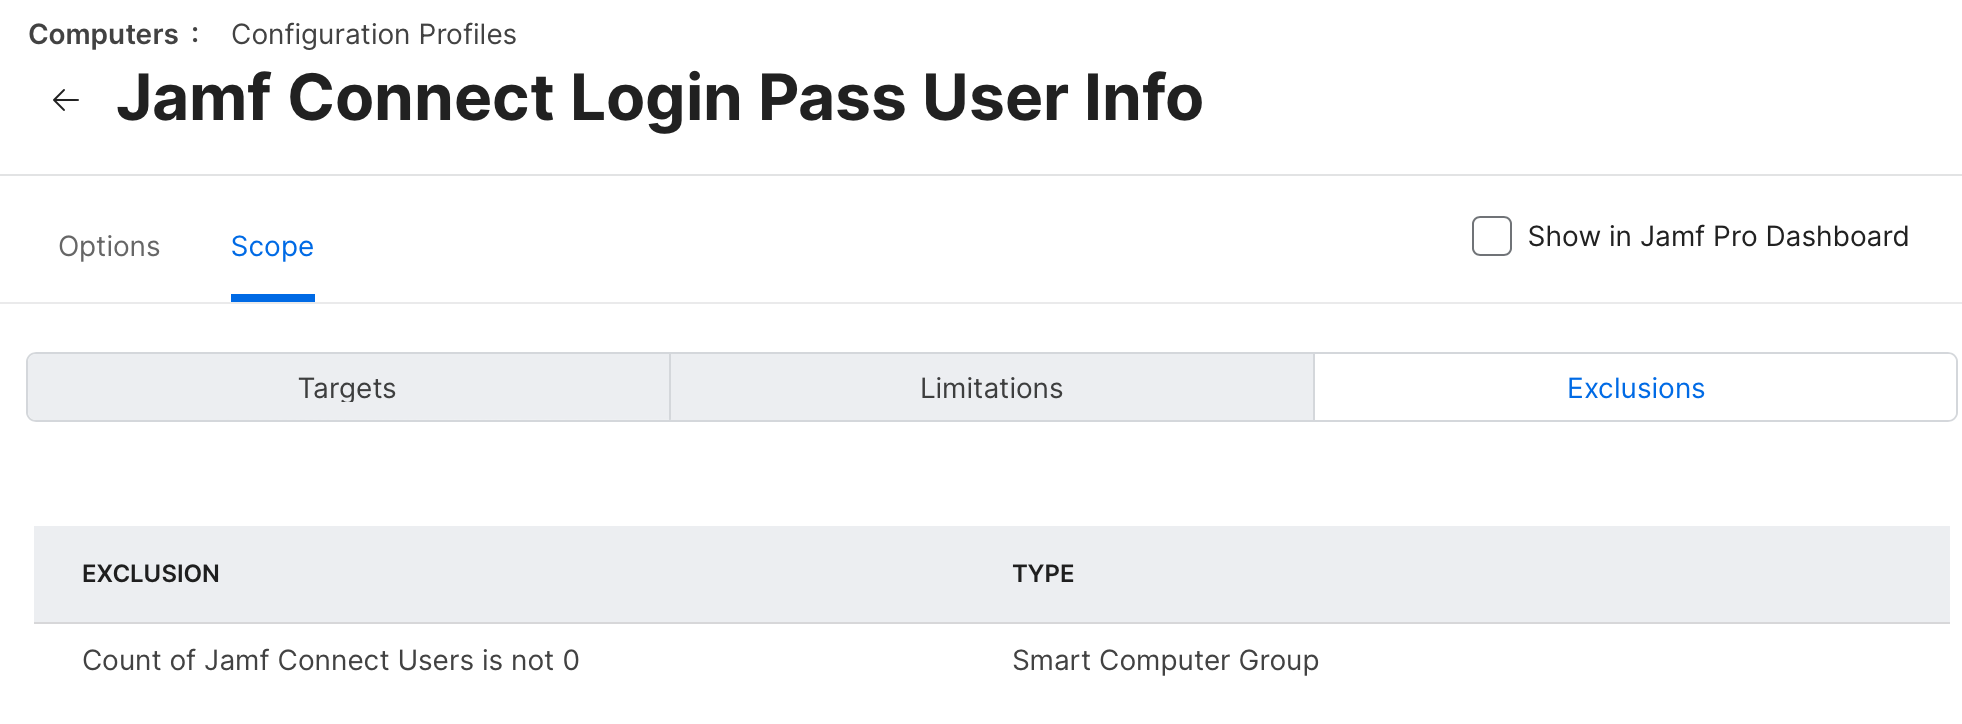The width and height of the screenshot is (1962, 724).
Task: Sort by the TYPE column header
Action: pos(1042,574)
